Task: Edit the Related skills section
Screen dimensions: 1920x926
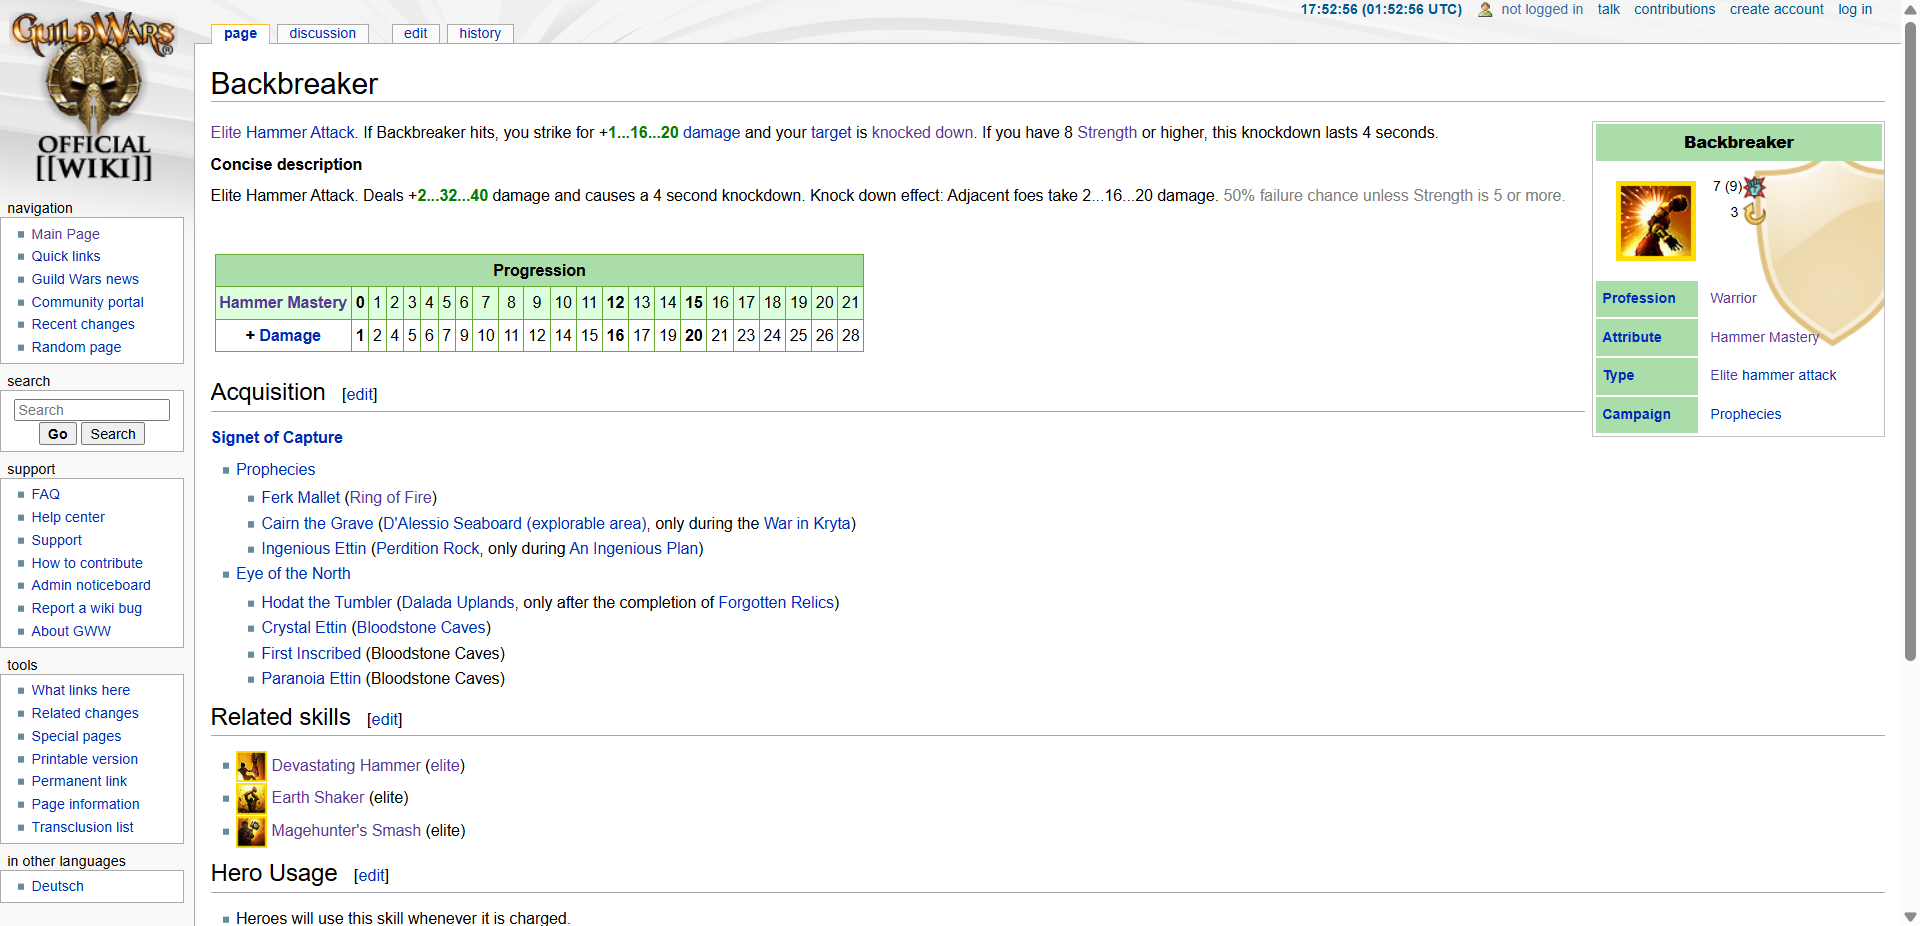Action: [384, 720]
